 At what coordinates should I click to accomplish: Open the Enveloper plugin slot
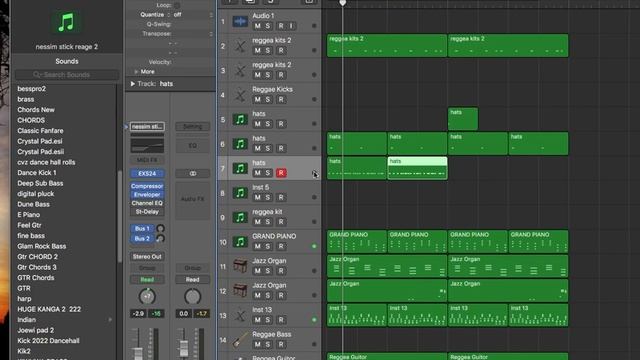[147, 195]
